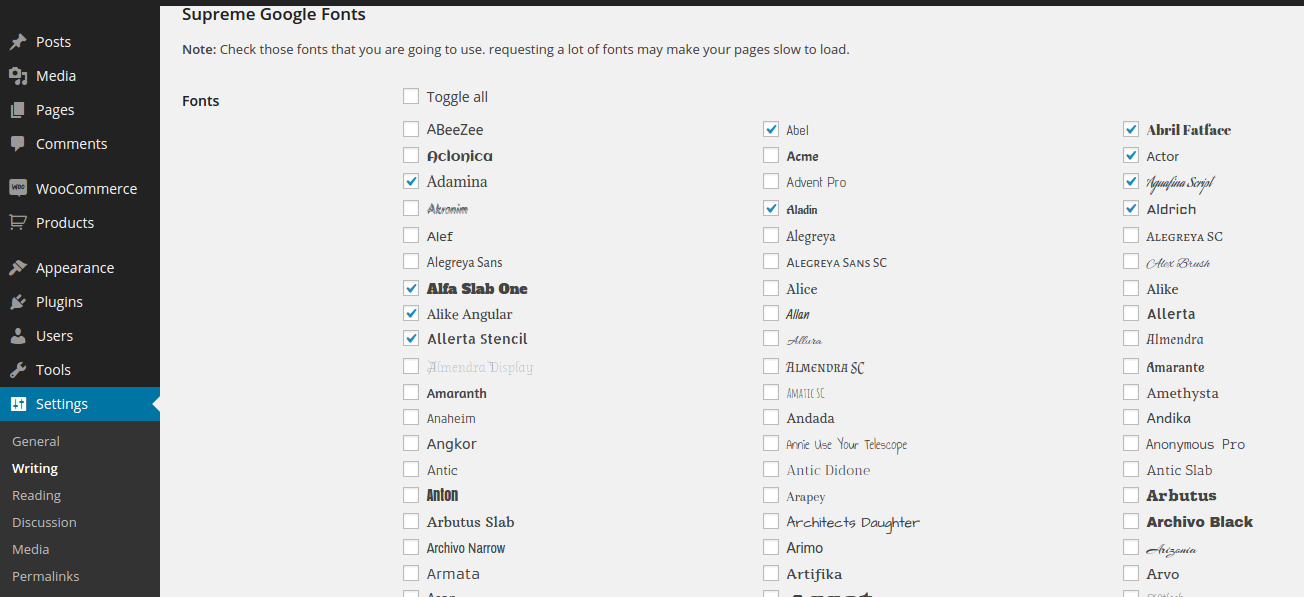Open the Permalinks settings submenu
Screen dimensions: 1304x597
point(46,576)
